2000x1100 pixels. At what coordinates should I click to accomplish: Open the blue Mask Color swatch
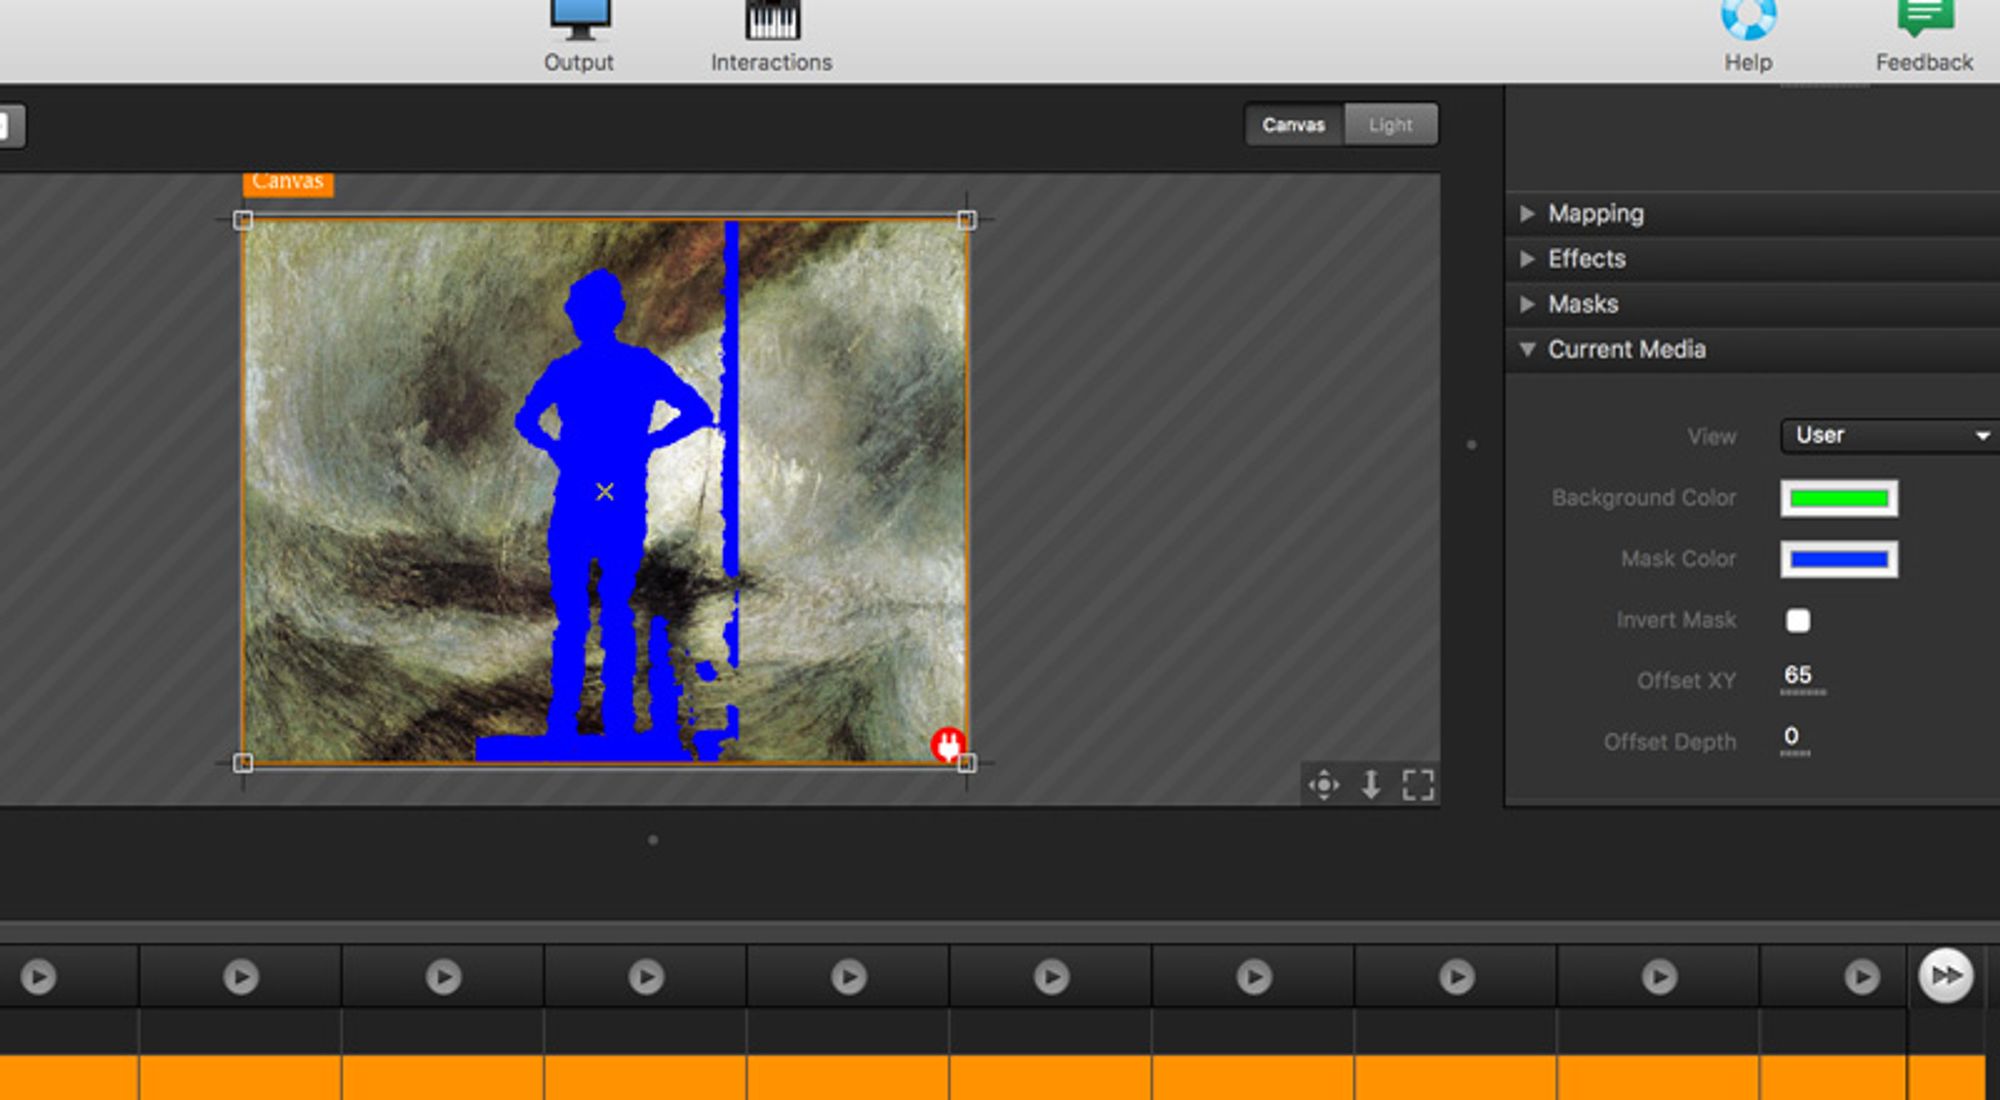click(x=1839, y=559)
